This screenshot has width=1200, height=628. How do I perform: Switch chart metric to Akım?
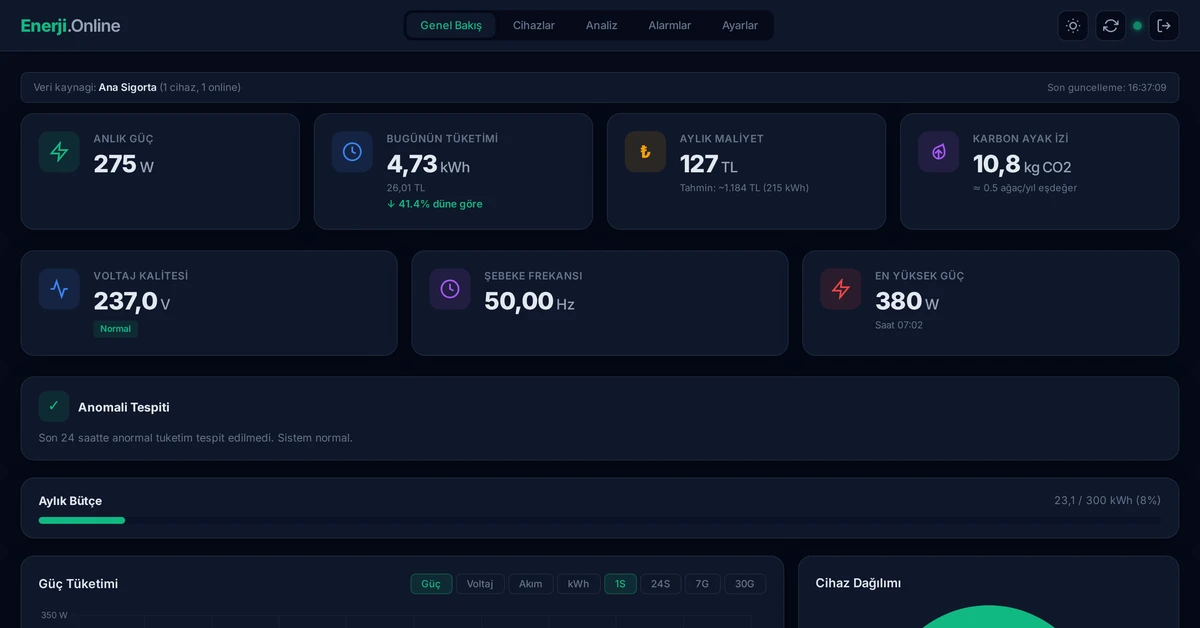tap(530, 584)
